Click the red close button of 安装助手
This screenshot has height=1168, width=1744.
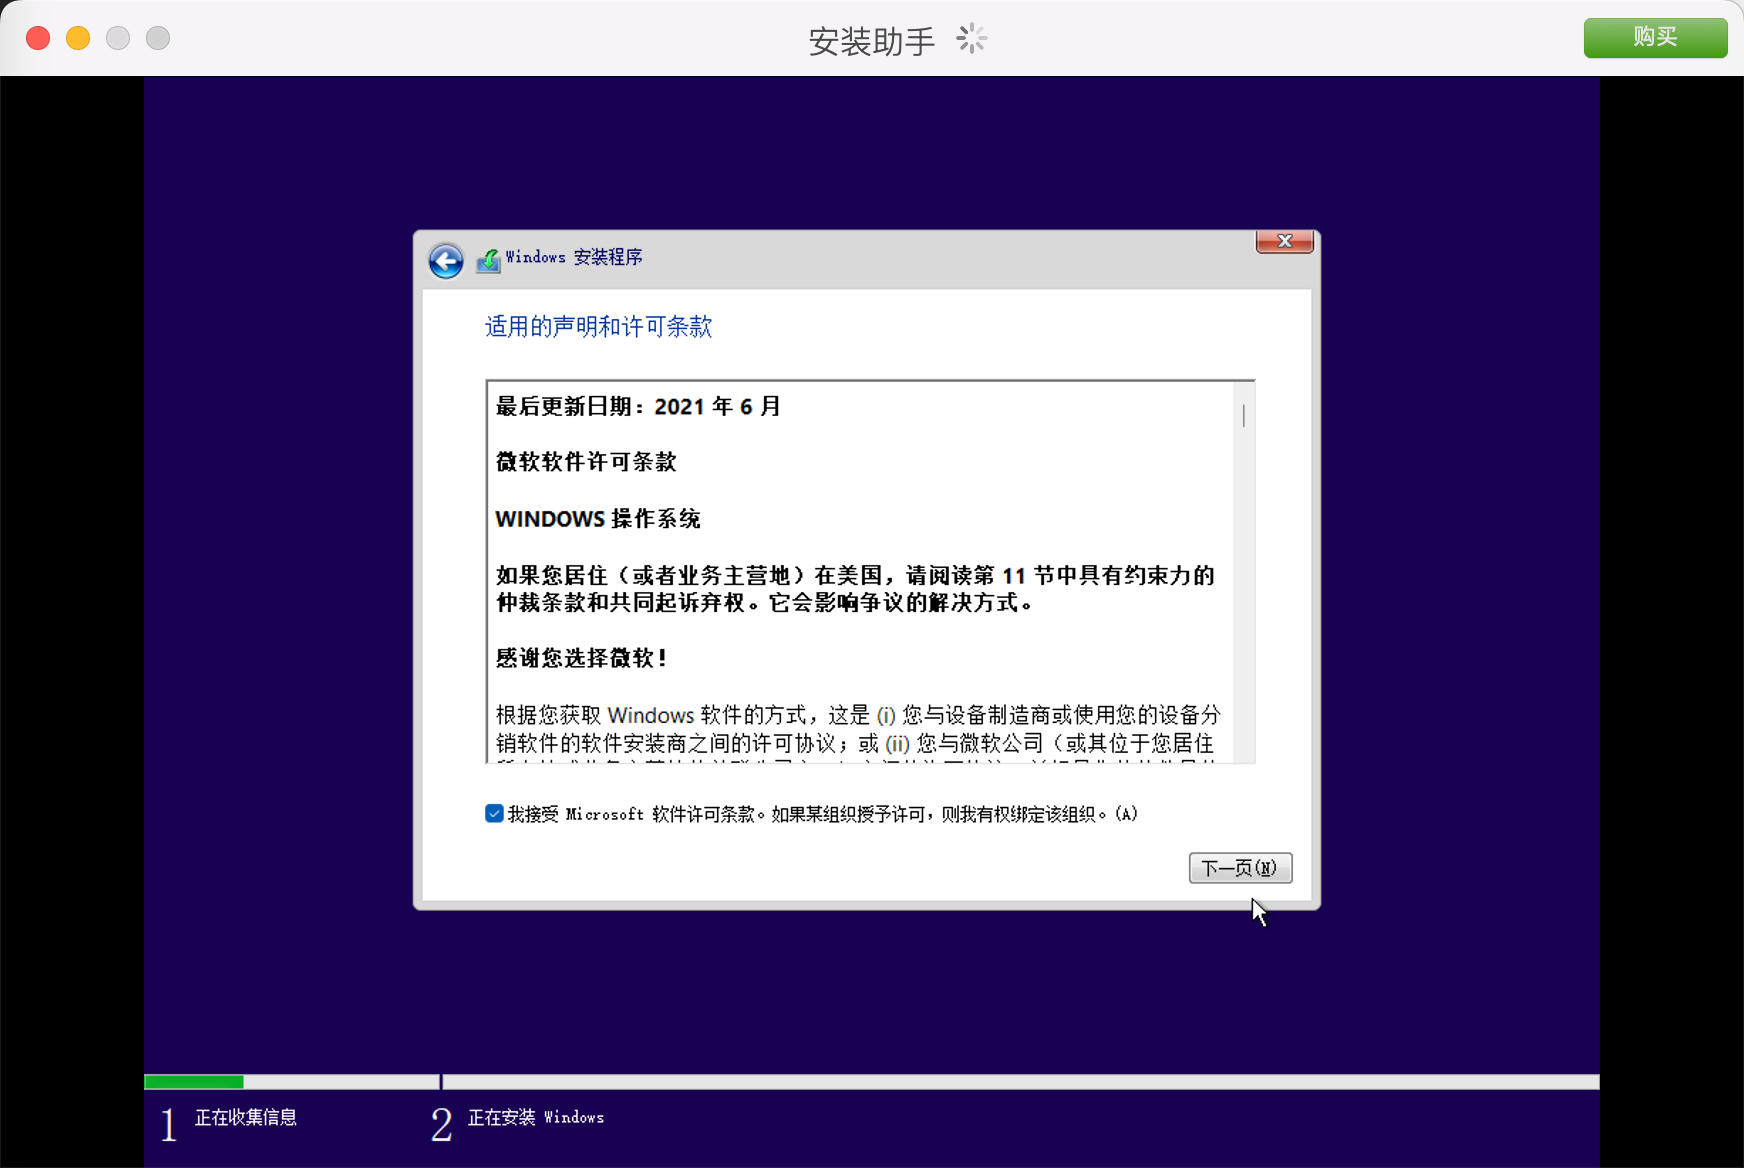(x=38, y=38)
